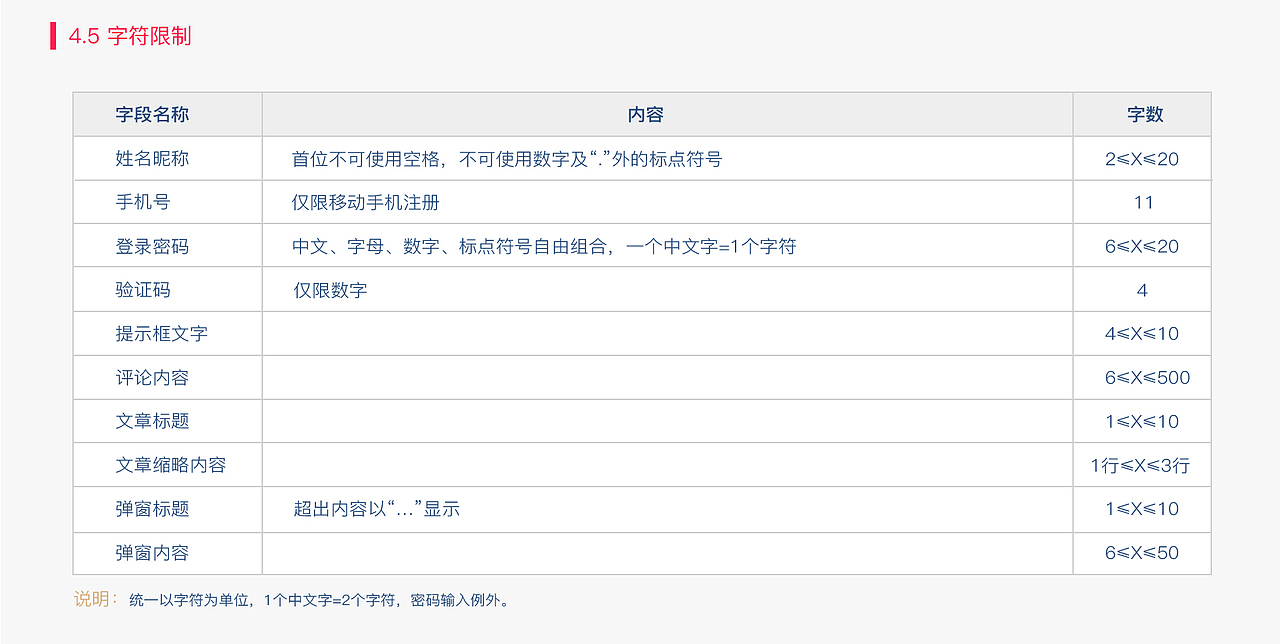Select the 姓名昵称 field name cell
Screen dimensions: 1280x644
(x=152, y=159)
